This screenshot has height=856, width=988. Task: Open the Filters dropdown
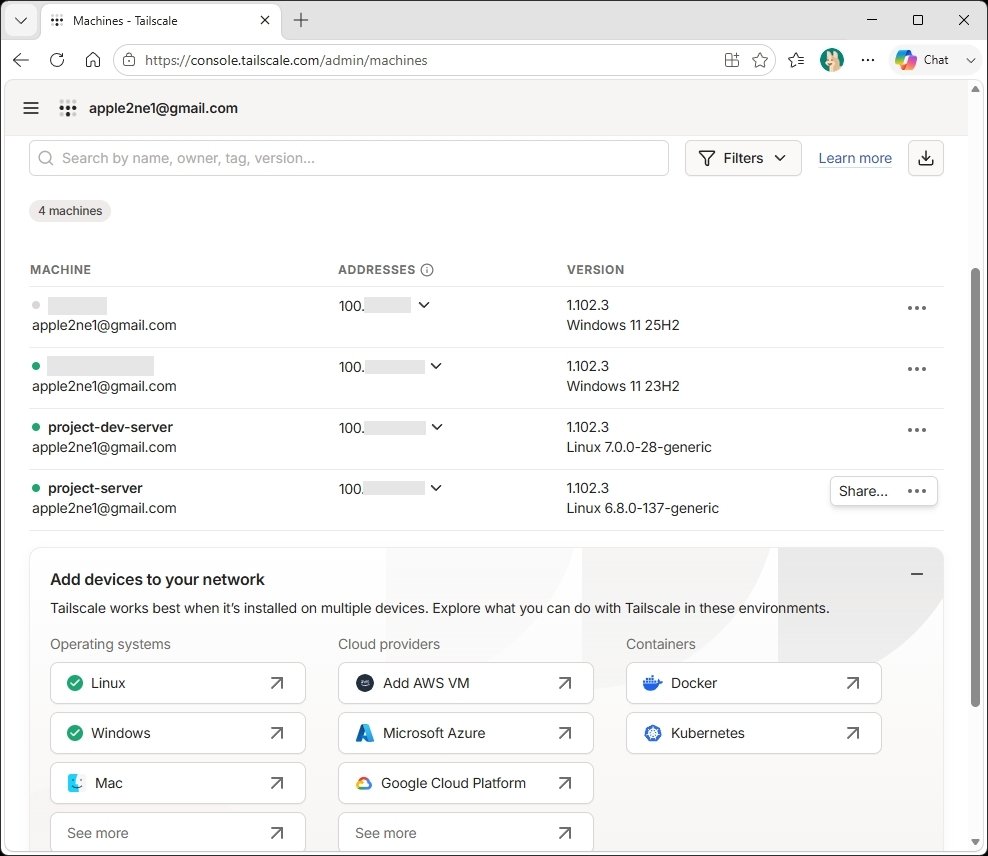click(x=743, y=158)
